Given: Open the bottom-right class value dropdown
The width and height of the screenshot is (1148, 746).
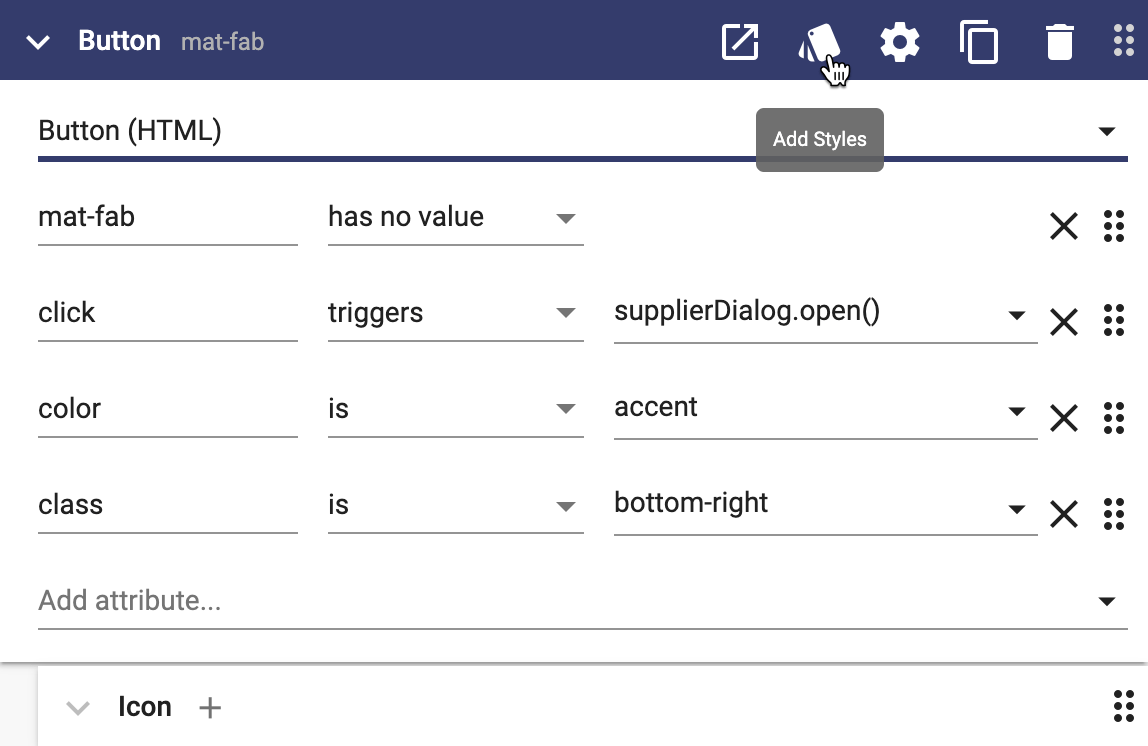Looking at the screenshot, I should point(1017,508).
